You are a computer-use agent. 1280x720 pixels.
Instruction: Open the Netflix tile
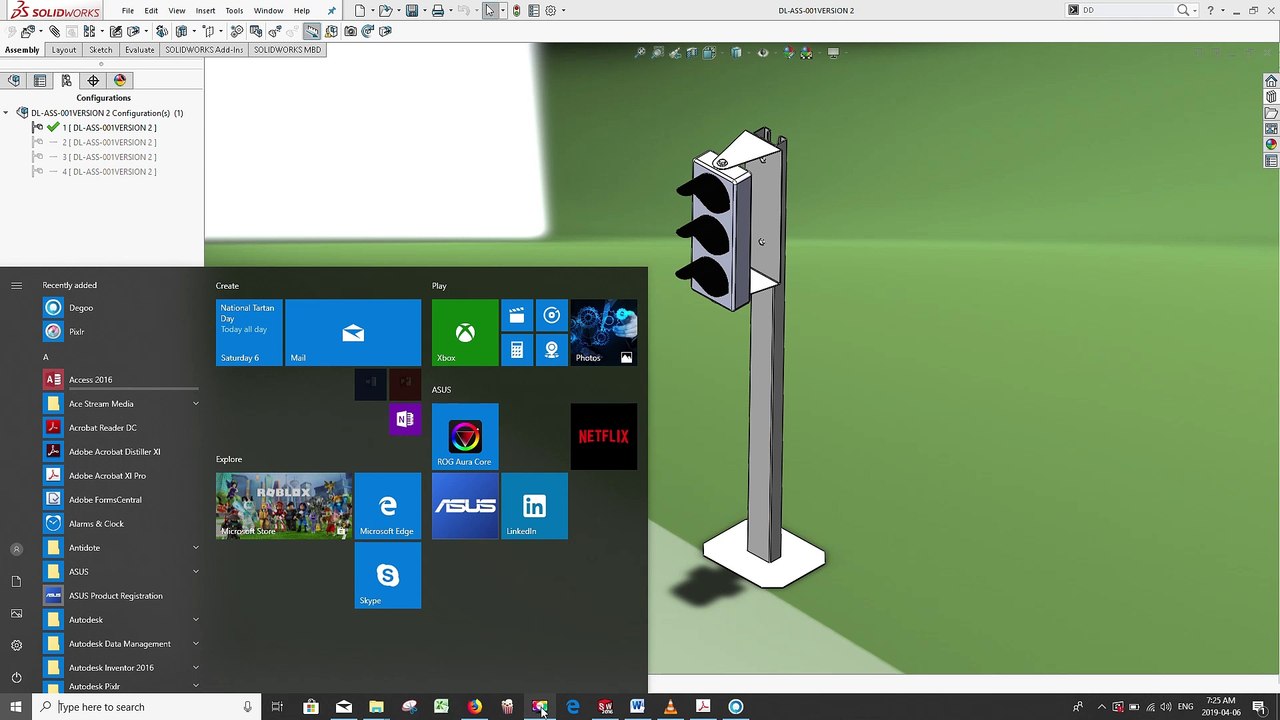(604, 436)
